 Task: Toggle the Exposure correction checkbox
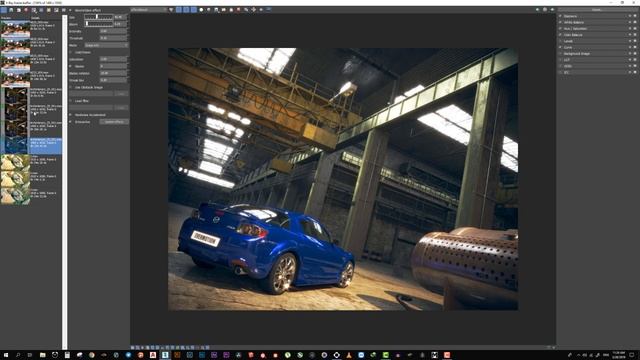click(560, 16)
